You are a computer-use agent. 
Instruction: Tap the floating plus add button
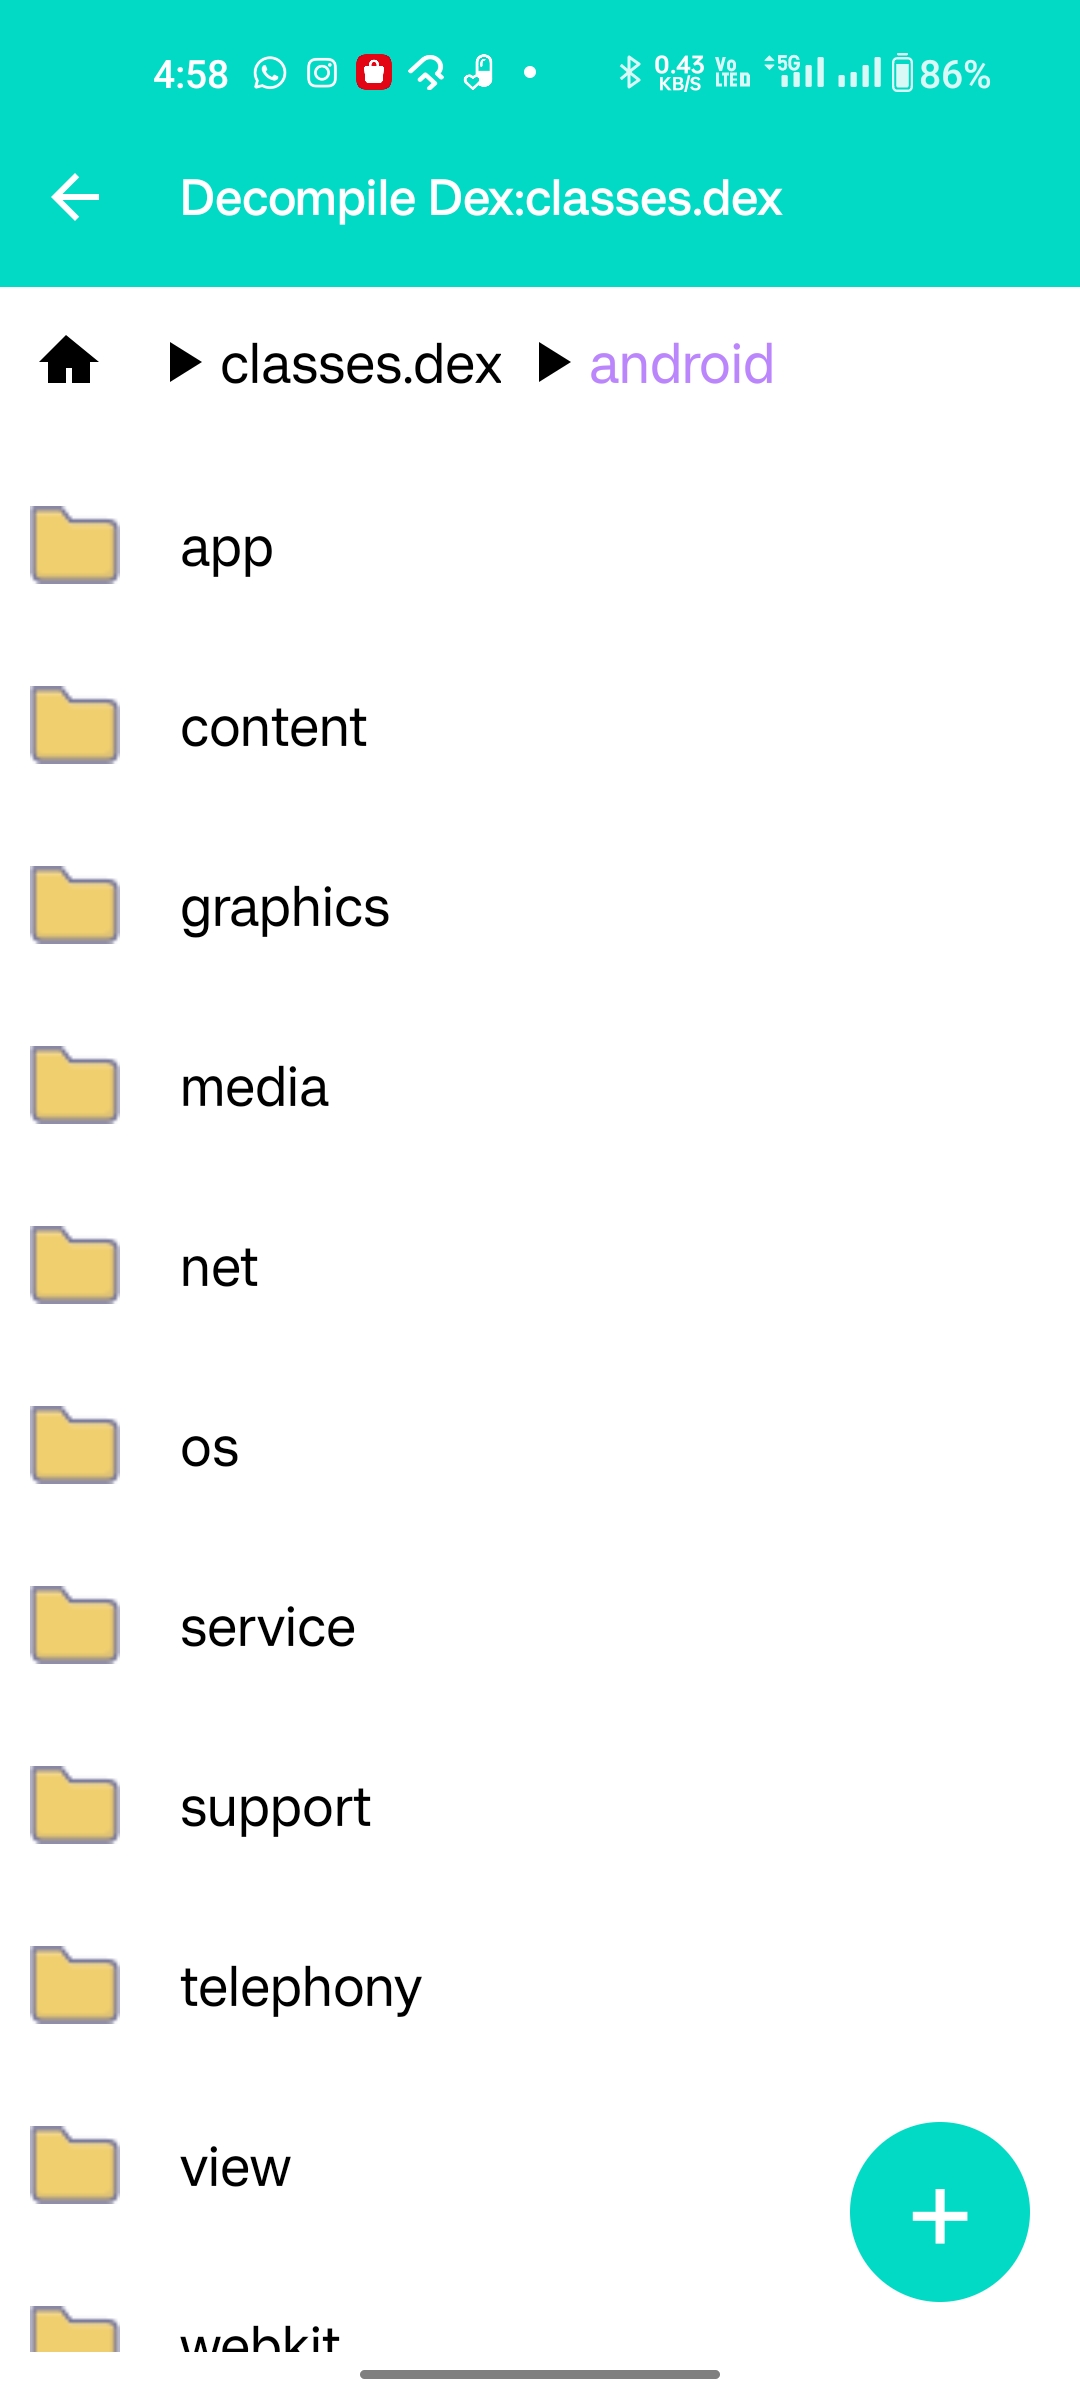[x=939, y=2211]
